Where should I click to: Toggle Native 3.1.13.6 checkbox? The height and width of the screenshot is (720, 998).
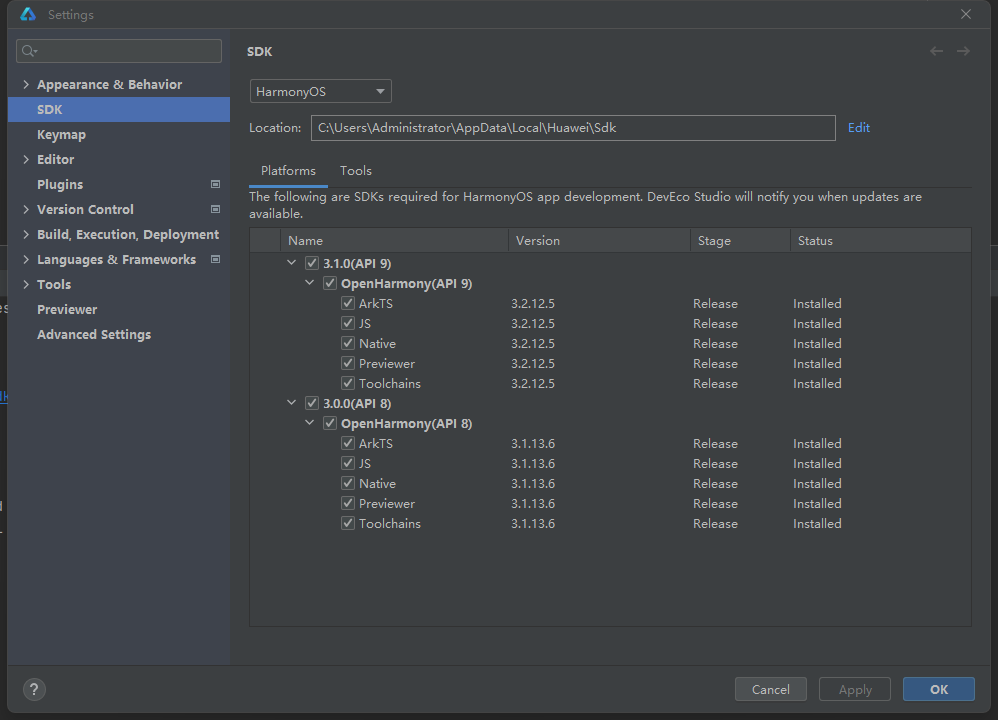(348, 483)
